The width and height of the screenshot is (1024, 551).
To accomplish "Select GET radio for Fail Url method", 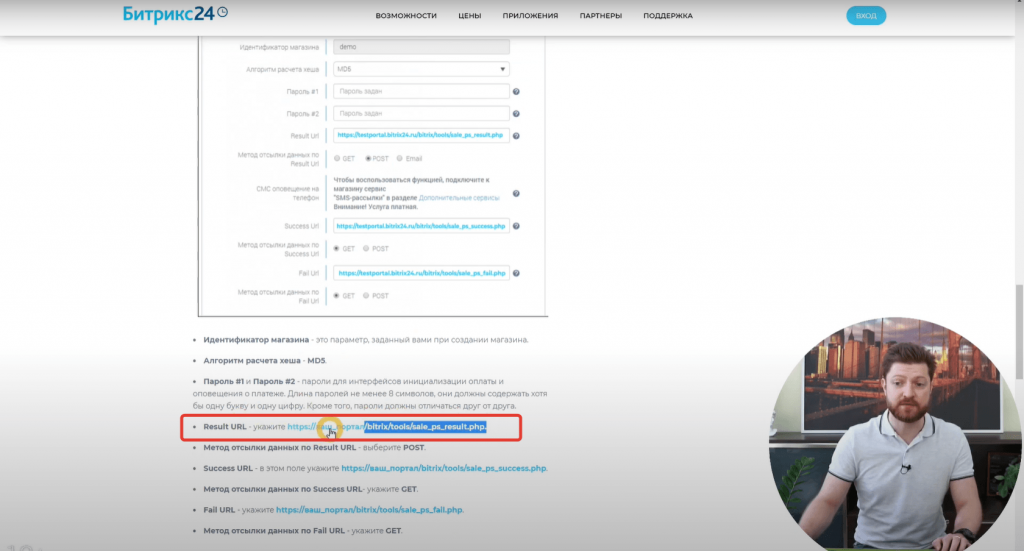I will (336, 296).
